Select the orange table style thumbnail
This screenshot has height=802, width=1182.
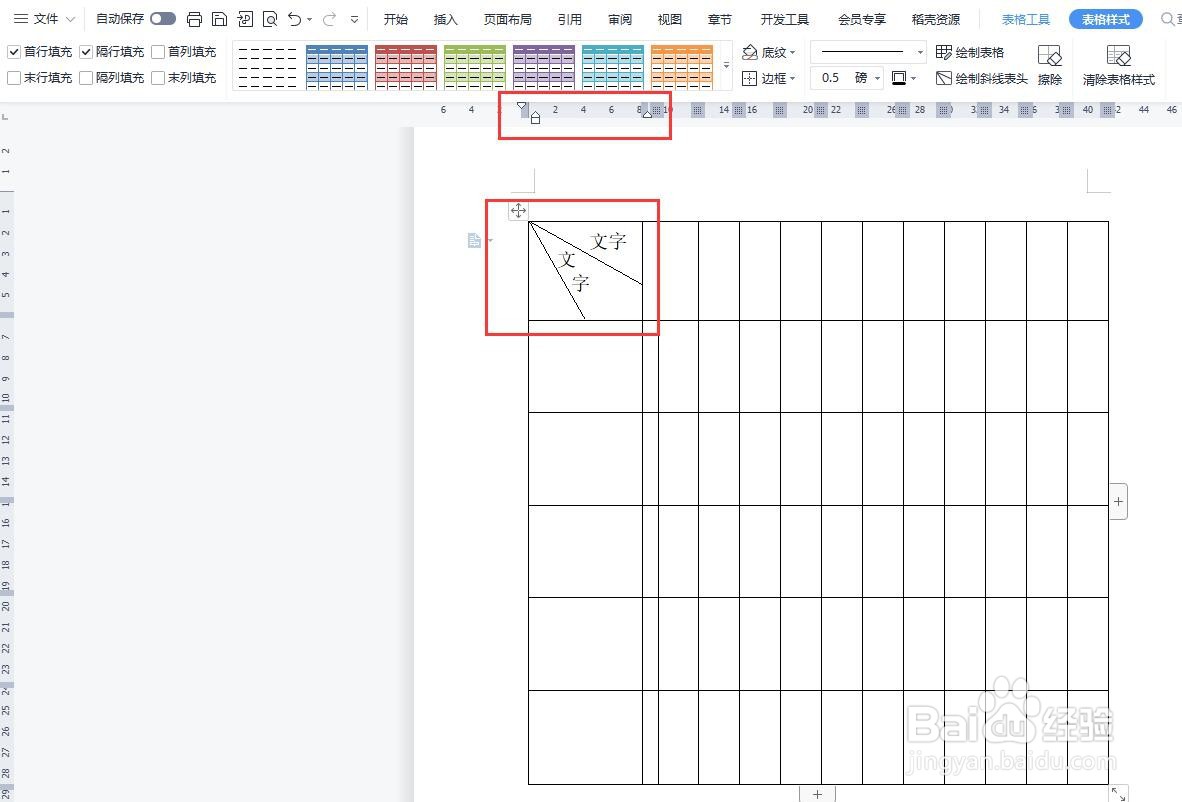[682, 65]
